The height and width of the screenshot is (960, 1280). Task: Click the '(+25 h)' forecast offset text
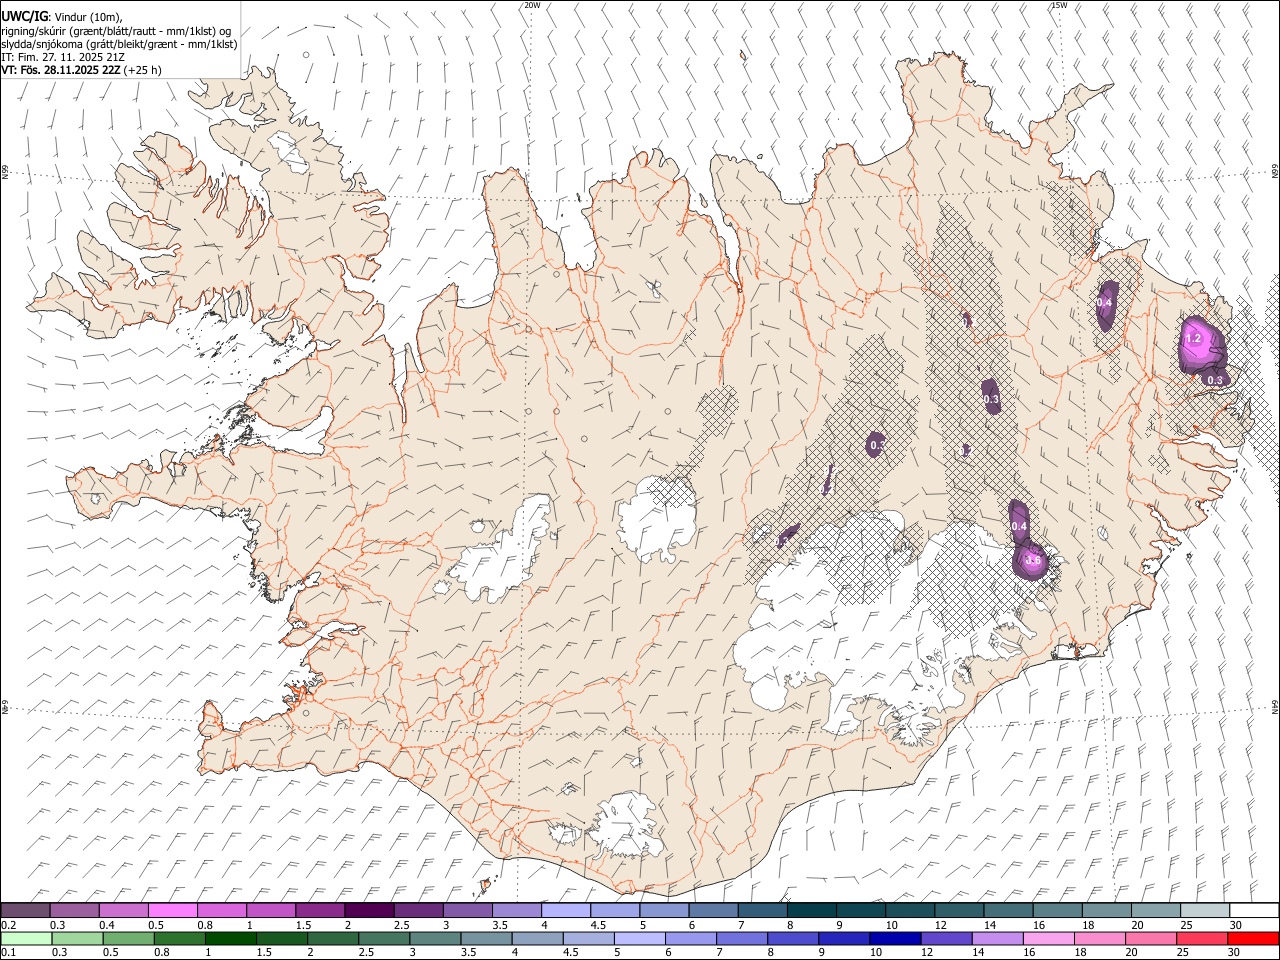143,70
